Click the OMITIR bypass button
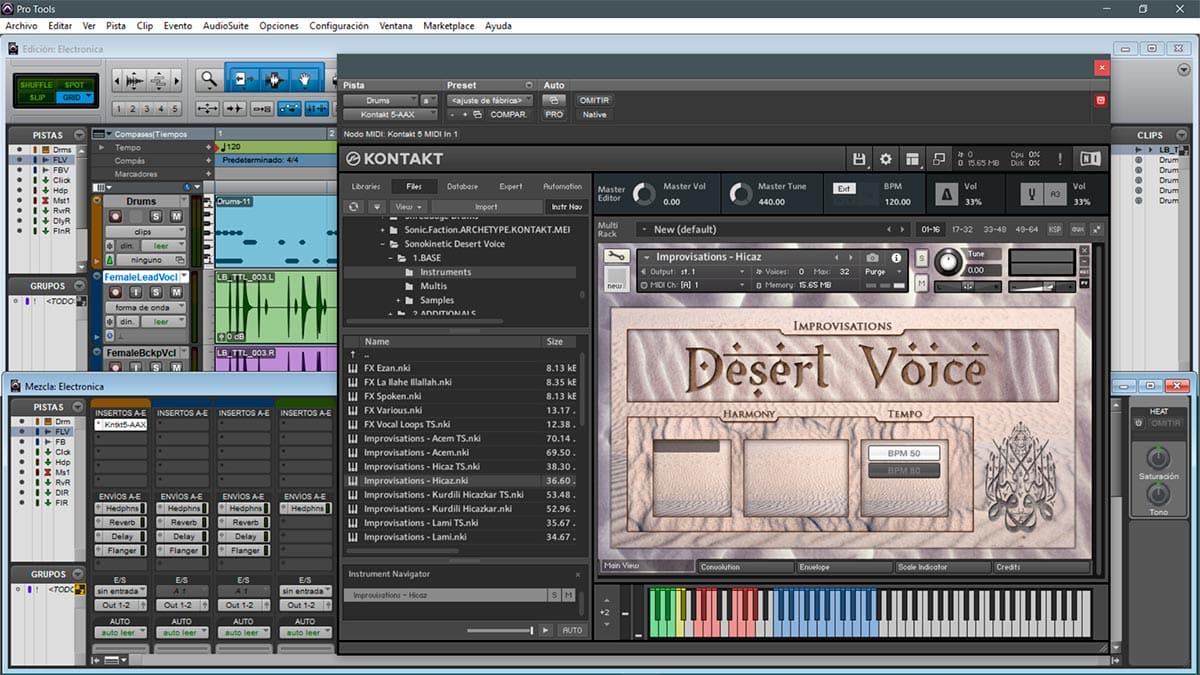Viewport: 1200px width, 675px height. click(x=594, y=100)
